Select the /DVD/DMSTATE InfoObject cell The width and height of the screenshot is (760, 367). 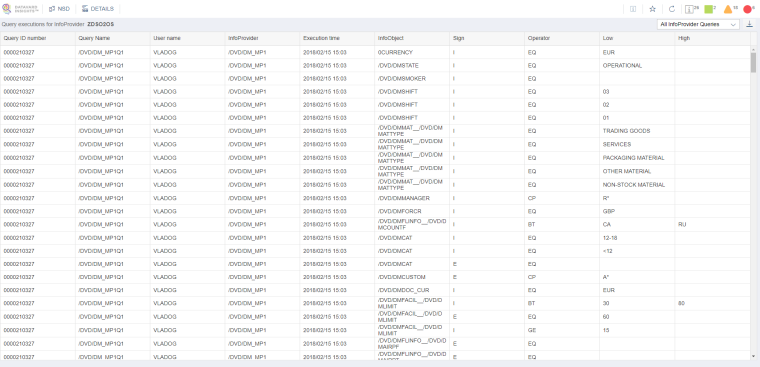[x=412, y=65]
